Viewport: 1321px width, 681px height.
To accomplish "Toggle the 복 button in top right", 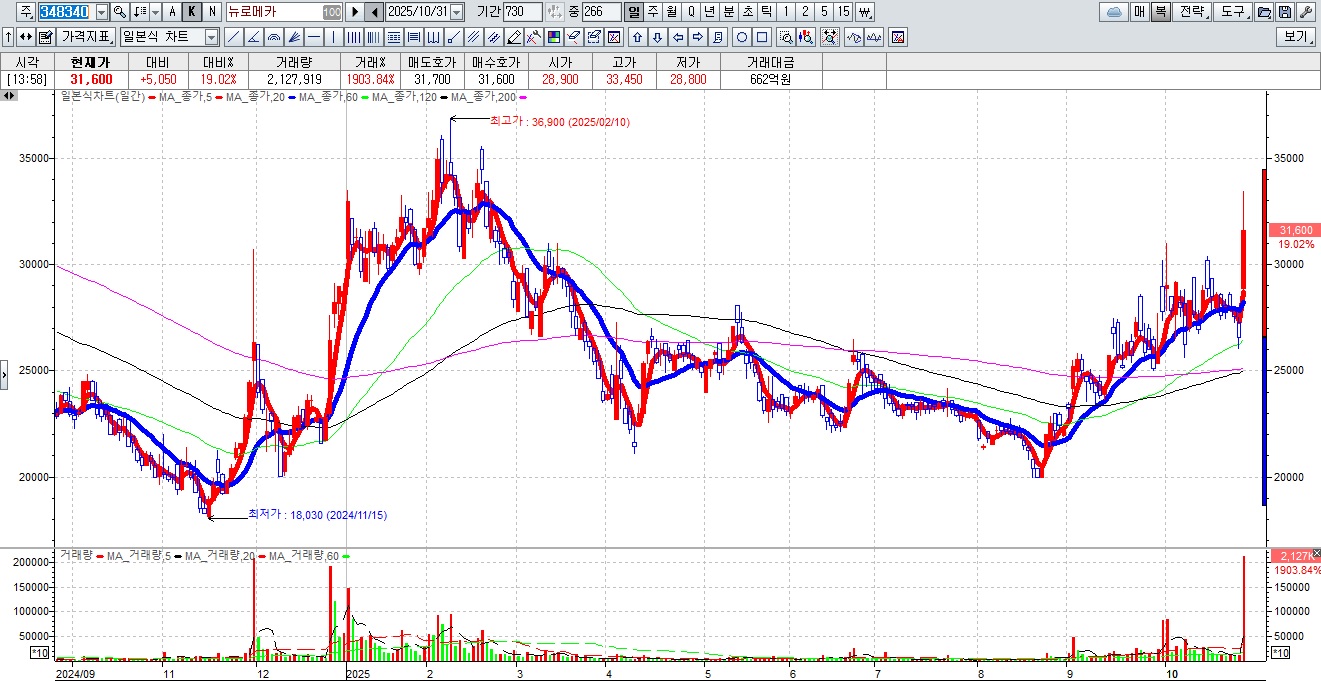I will (x=1160, y=12).
